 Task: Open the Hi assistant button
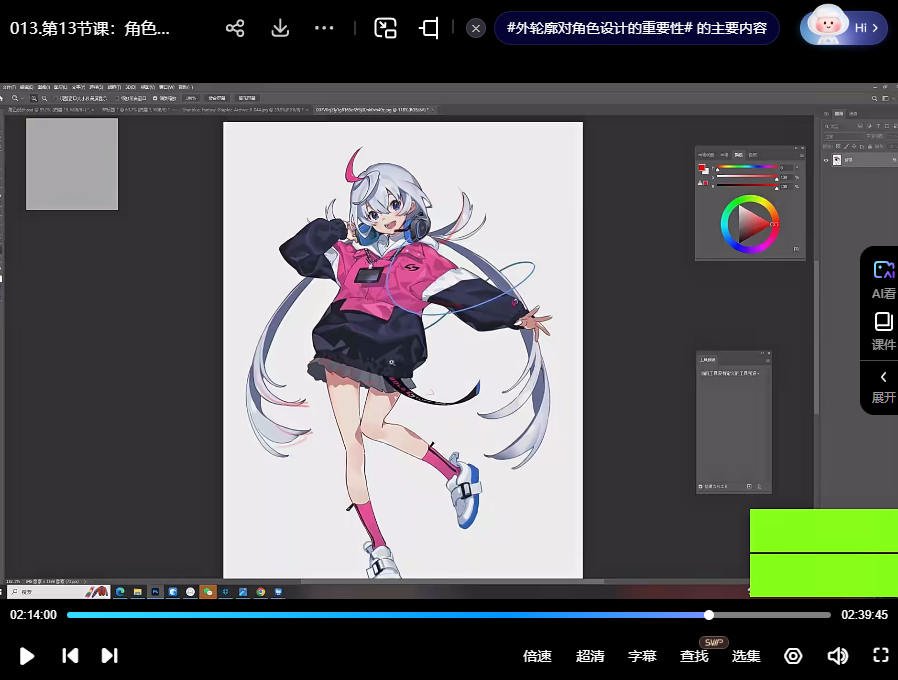[x=845, y=27]
